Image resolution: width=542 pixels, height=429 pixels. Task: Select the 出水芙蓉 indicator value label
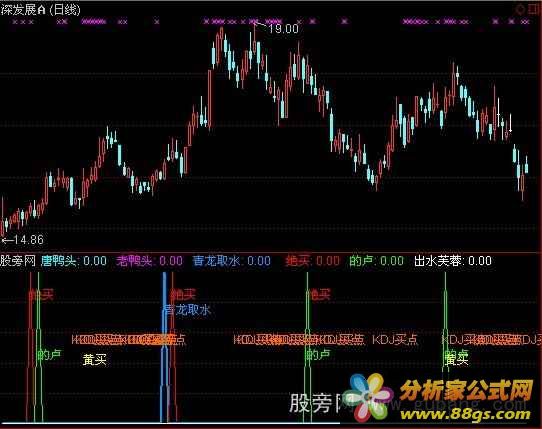tap(453, 261)
